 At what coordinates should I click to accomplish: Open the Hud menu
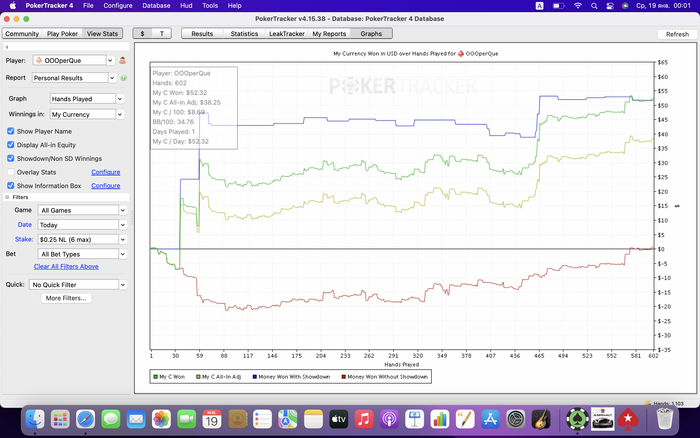[x=186, y=6]
